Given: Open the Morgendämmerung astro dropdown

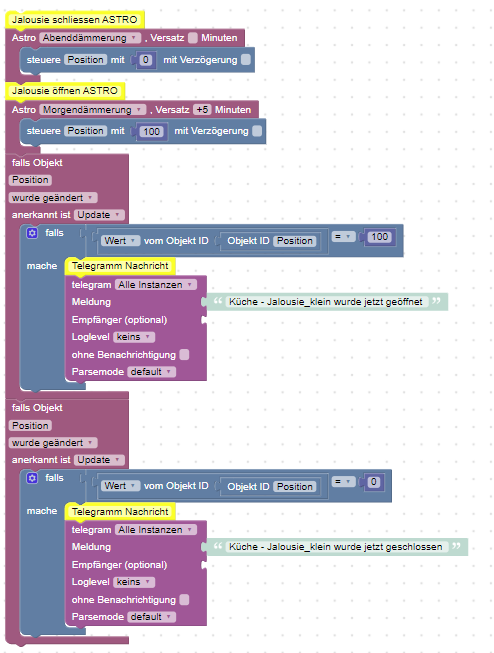Looking at the screenshot, I should 92,110.
